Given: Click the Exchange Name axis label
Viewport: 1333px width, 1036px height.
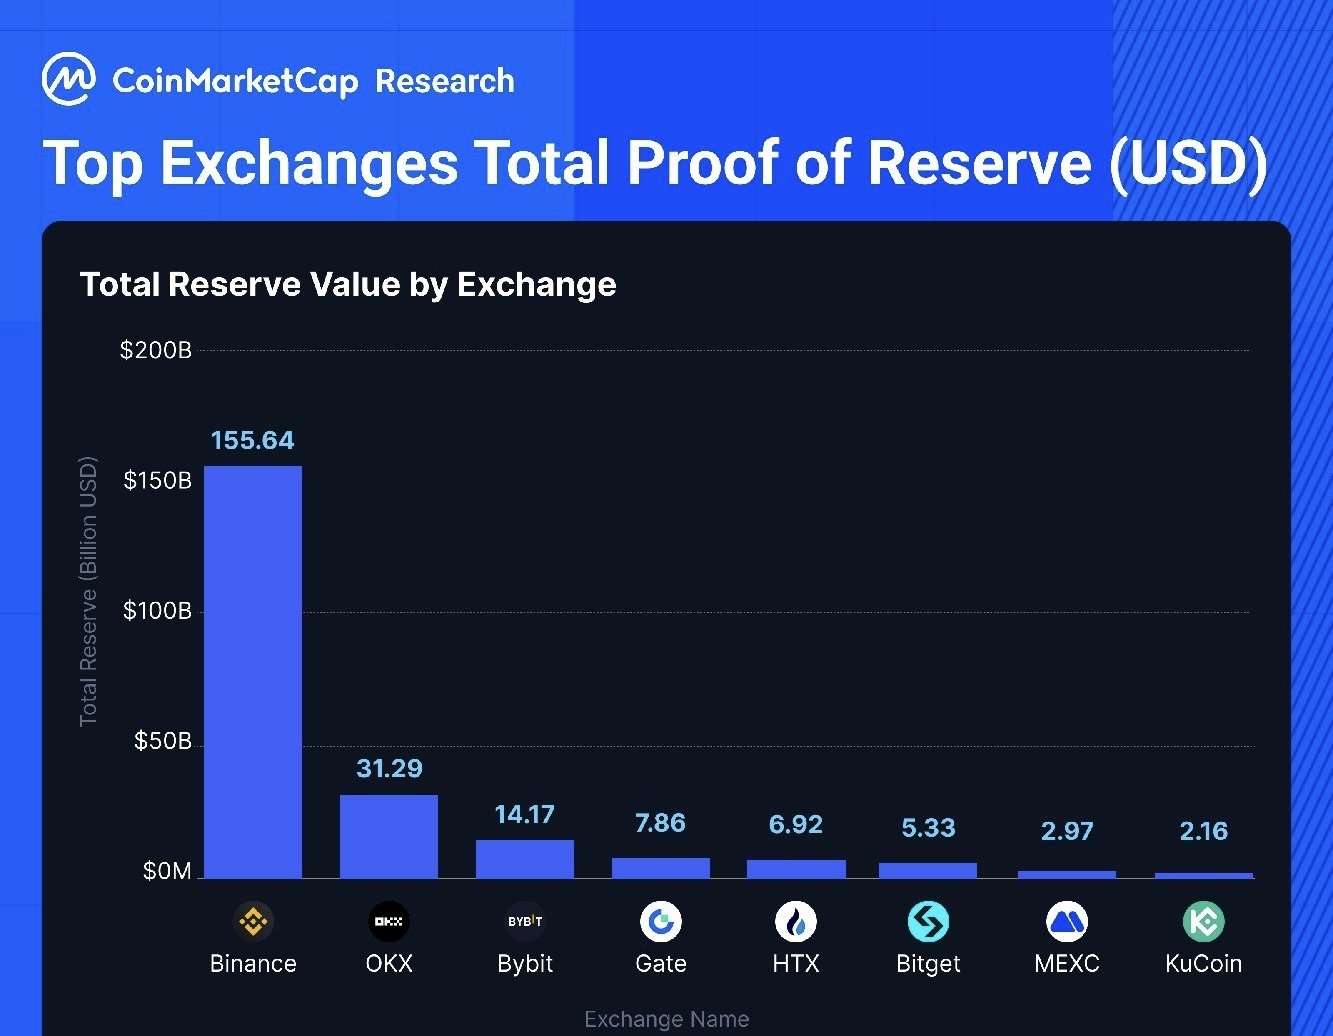Looking at the screenshot, I should (x=666, y=1019).
